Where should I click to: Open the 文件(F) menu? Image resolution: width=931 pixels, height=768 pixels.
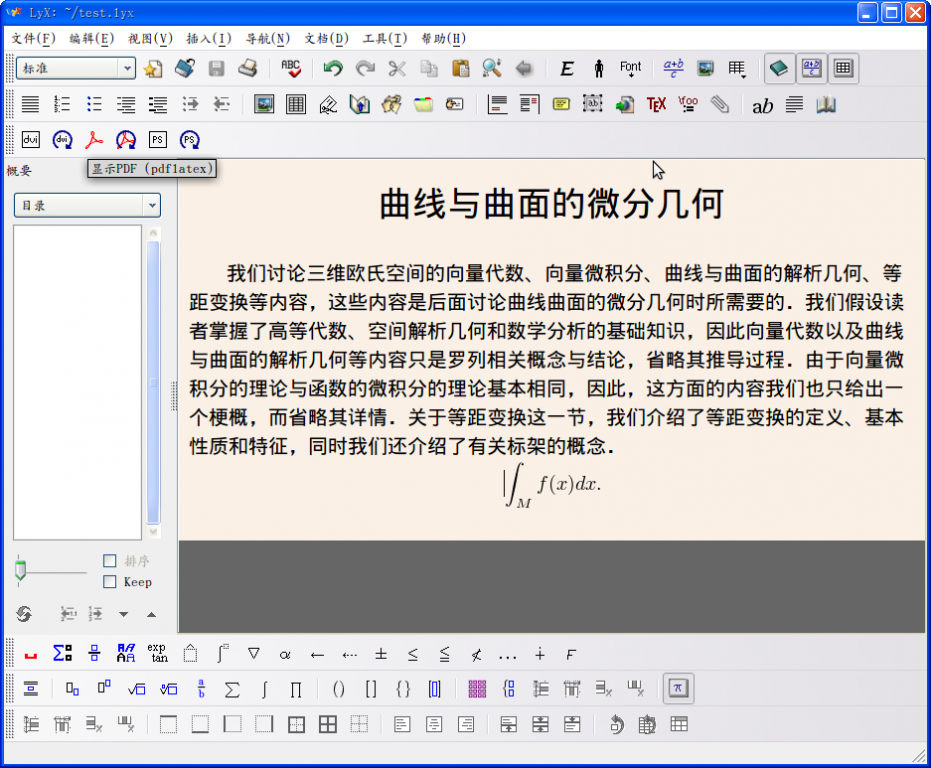tap(33, 39)
